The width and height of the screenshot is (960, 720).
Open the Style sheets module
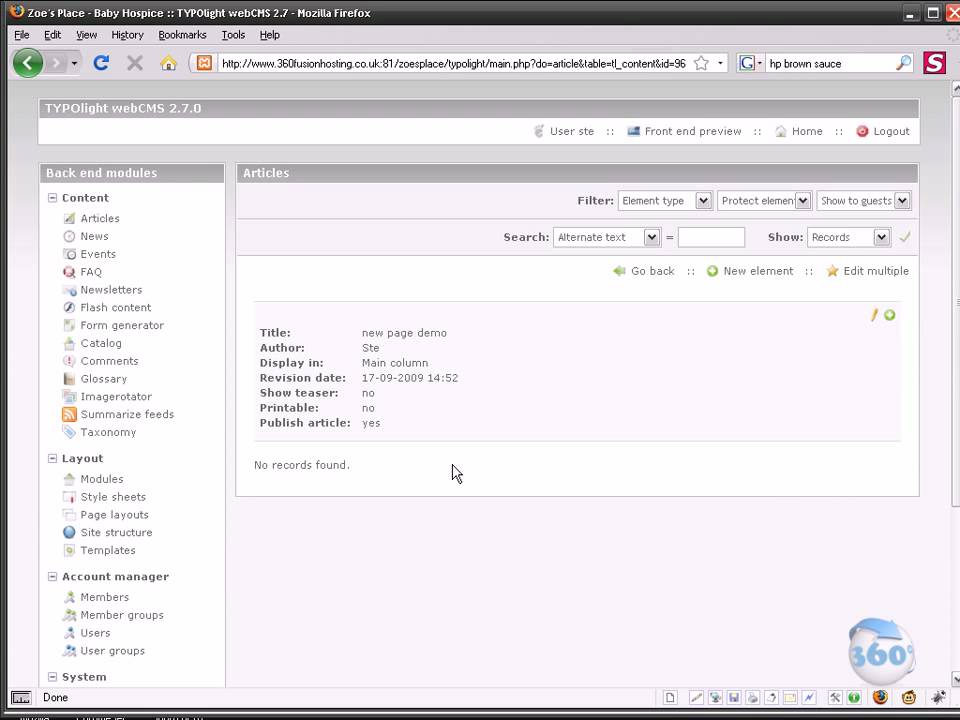(113, 497)
